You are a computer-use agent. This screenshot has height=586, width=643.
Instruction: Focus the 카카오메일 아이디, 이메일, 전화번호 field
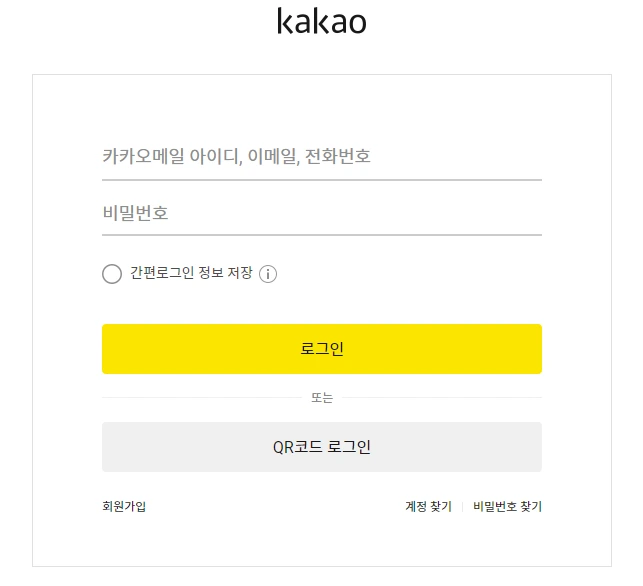(321, 157)
